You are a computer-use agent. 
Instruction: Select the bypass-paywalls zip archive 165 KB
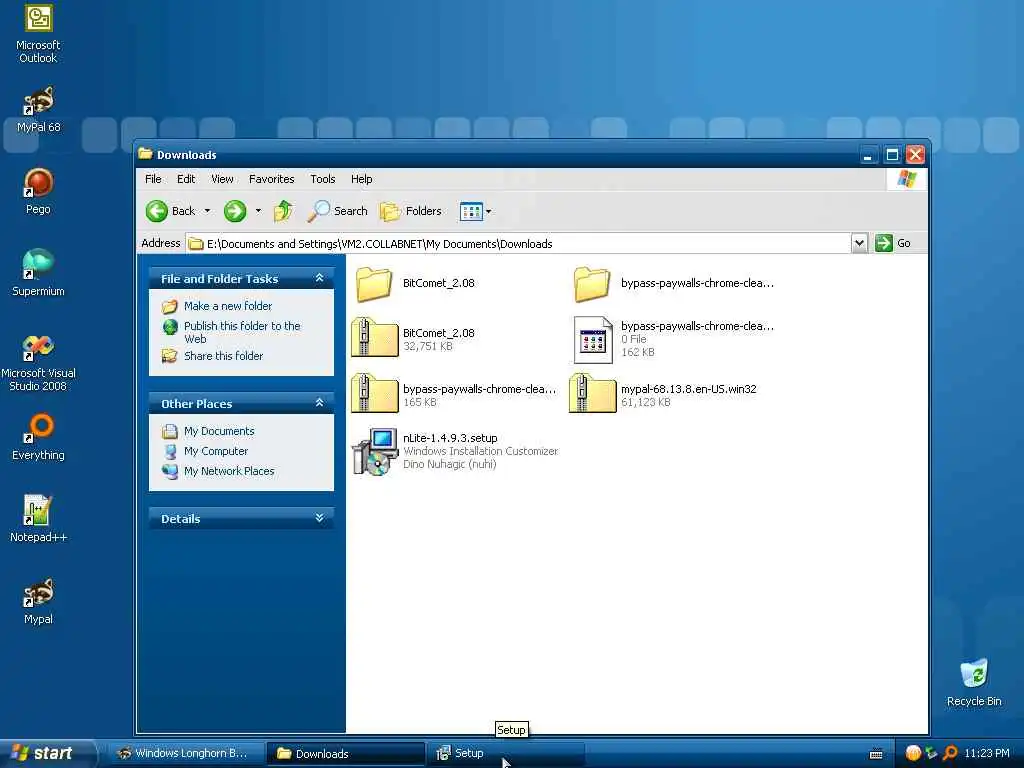coord(453,395)
